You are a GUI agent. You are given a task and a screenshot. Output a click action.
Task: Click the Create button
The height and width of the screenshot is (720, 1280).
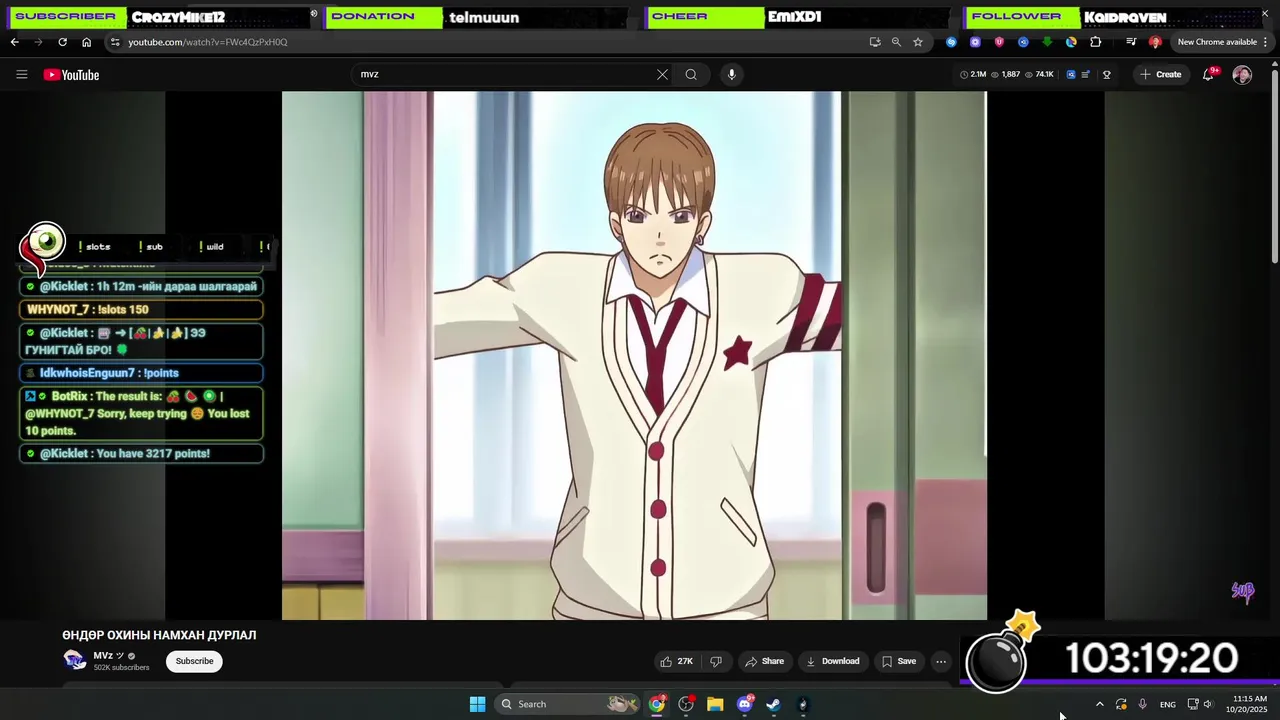click(1161, 75)
